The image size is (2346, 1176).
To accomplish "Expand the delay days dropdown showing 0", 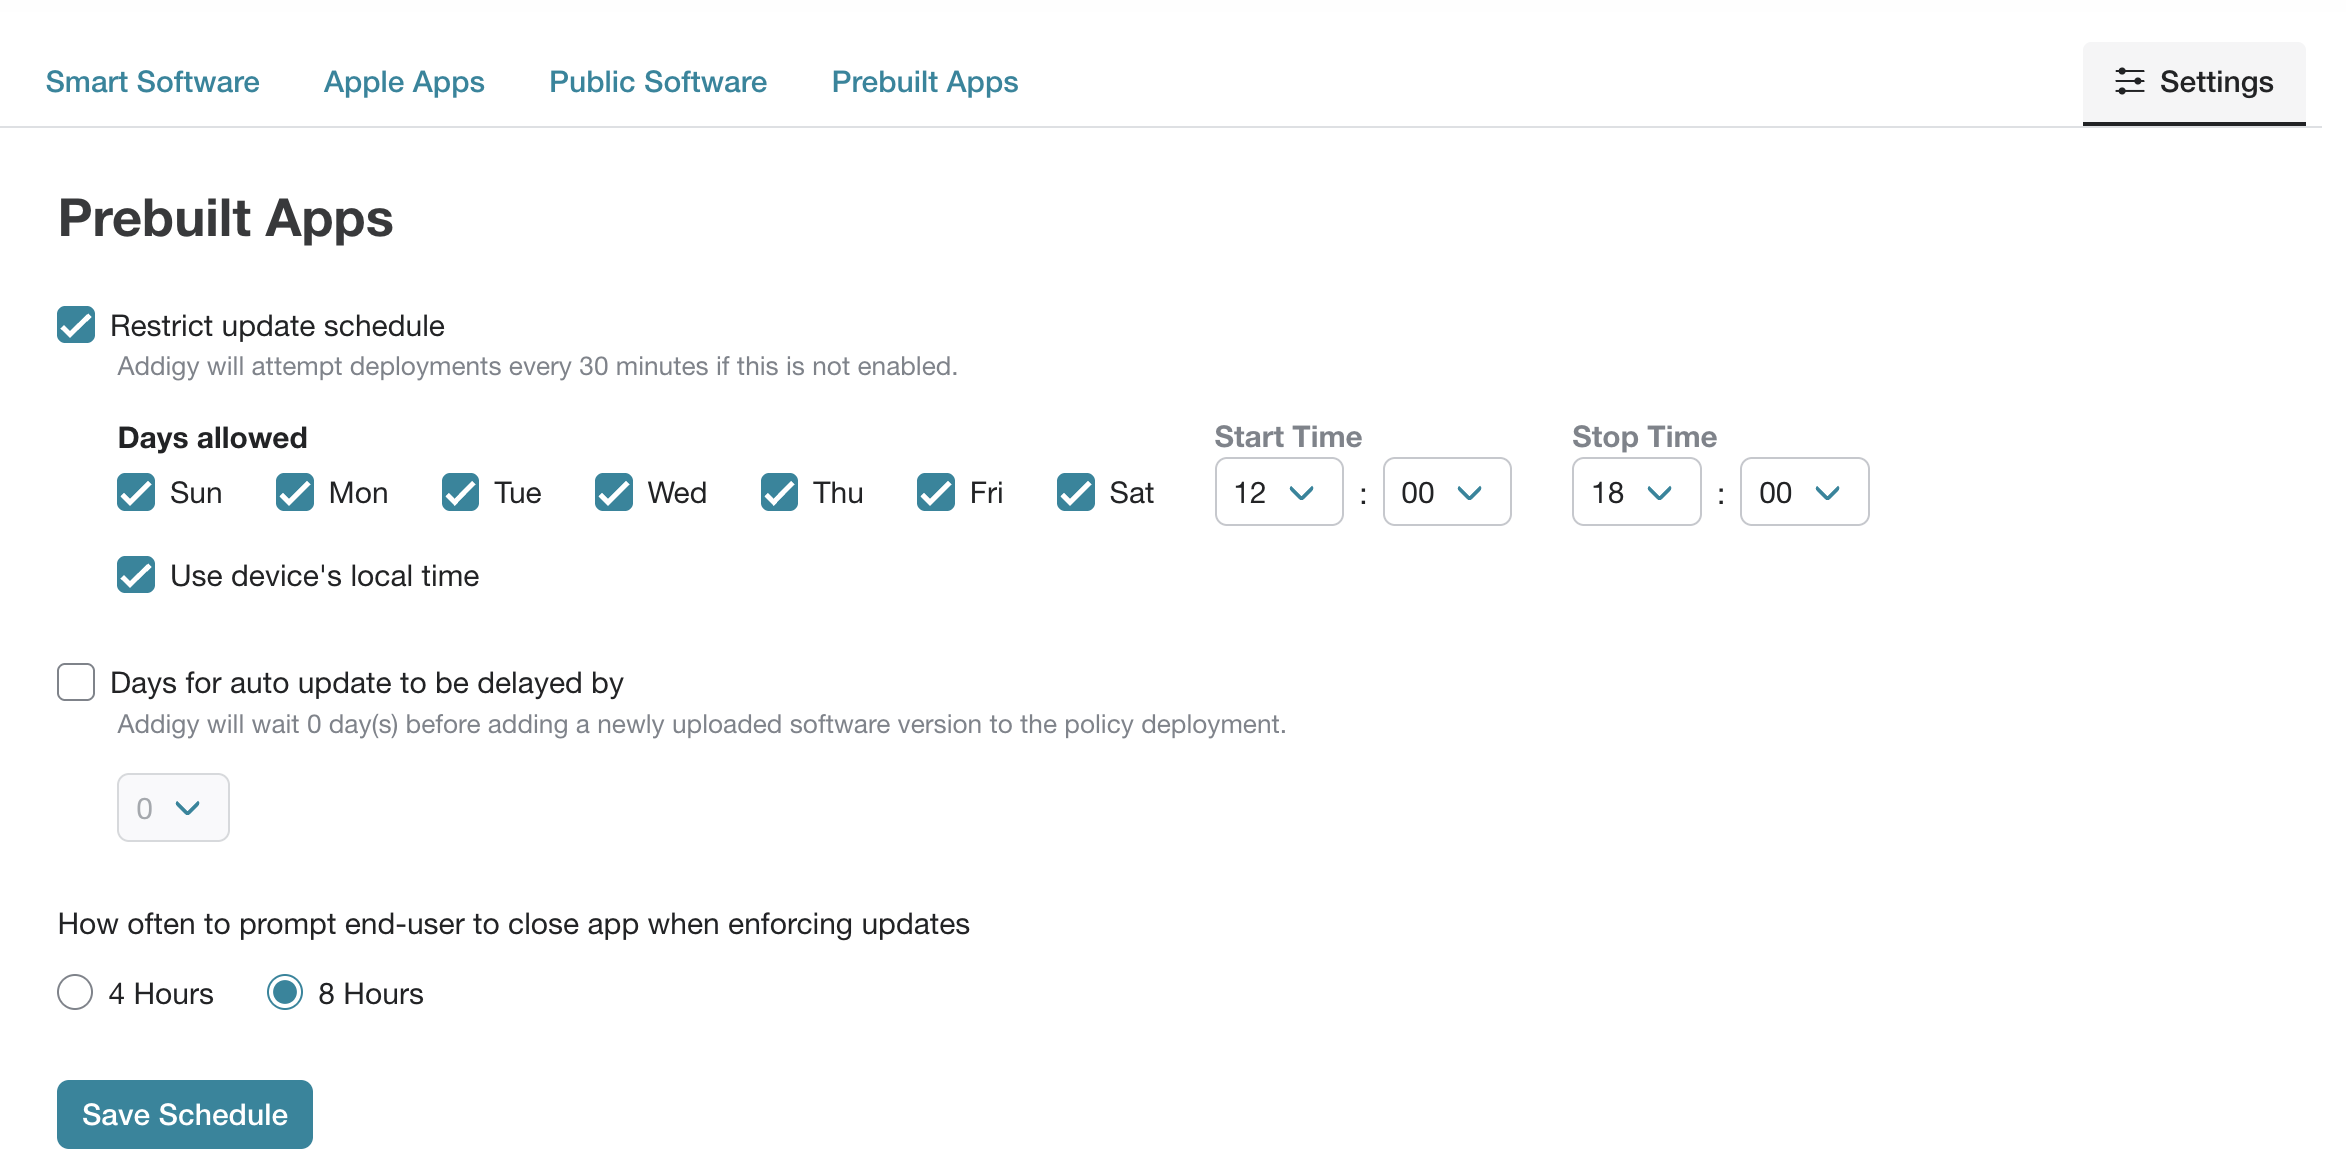I will point(173,807).
